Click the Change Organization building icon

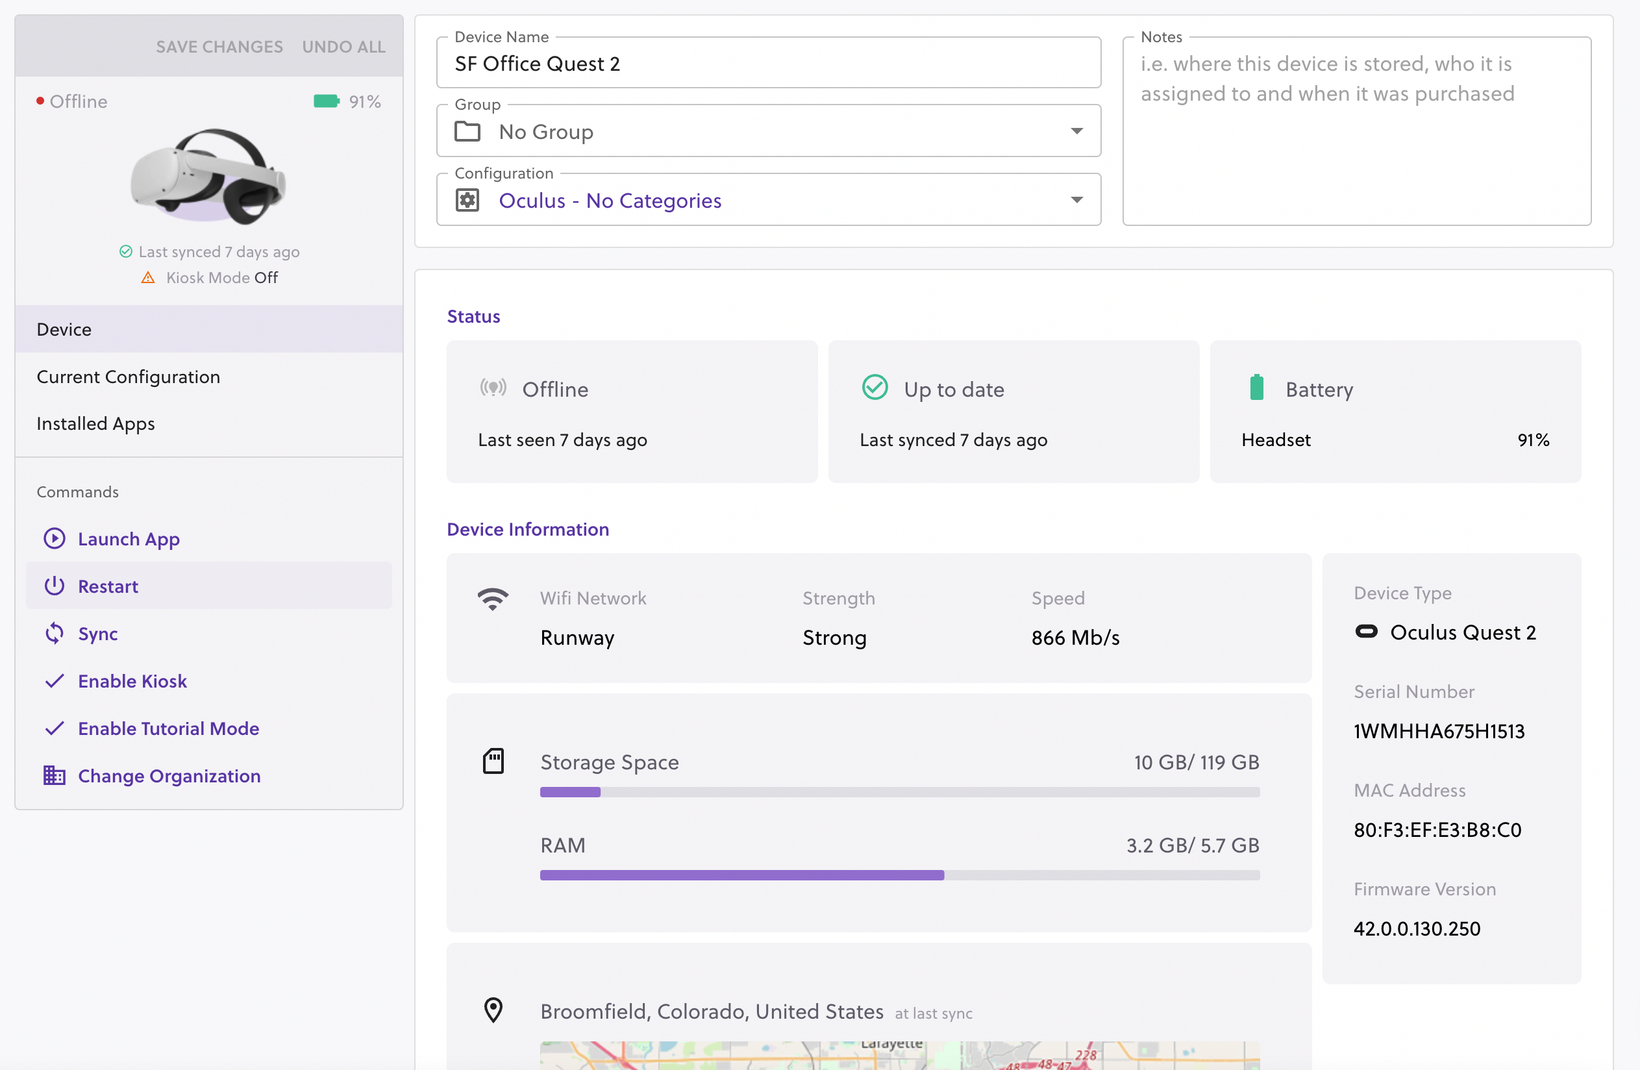[x=54, y=776]
